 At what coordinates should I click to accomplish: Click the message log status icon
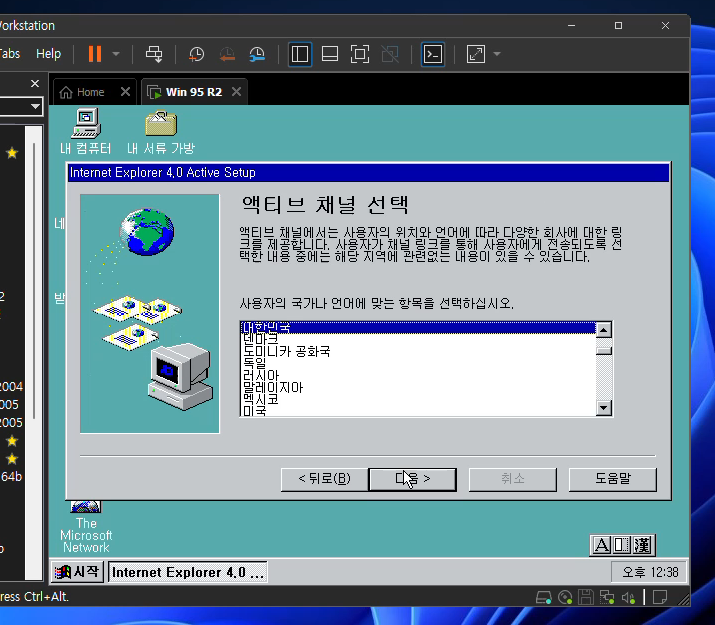point(660,597)
